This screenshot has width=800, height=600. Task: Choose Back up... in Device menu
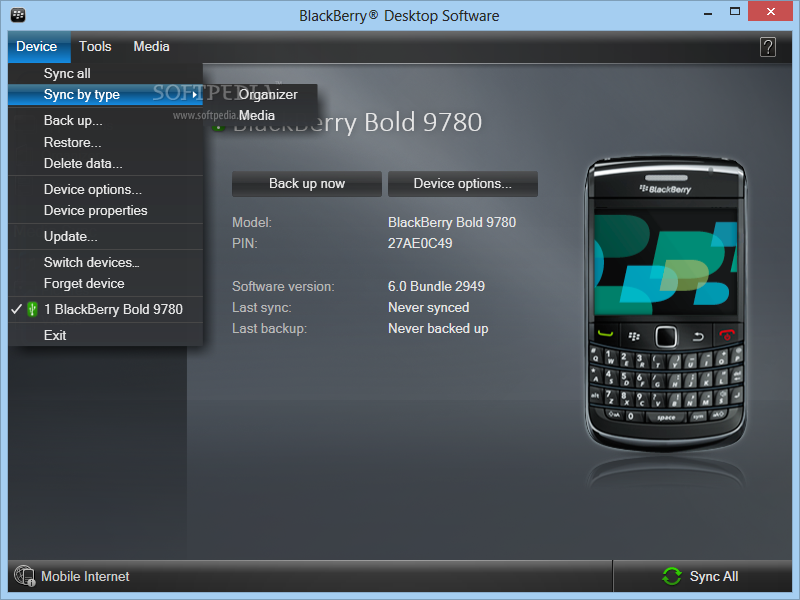[105, 120]
